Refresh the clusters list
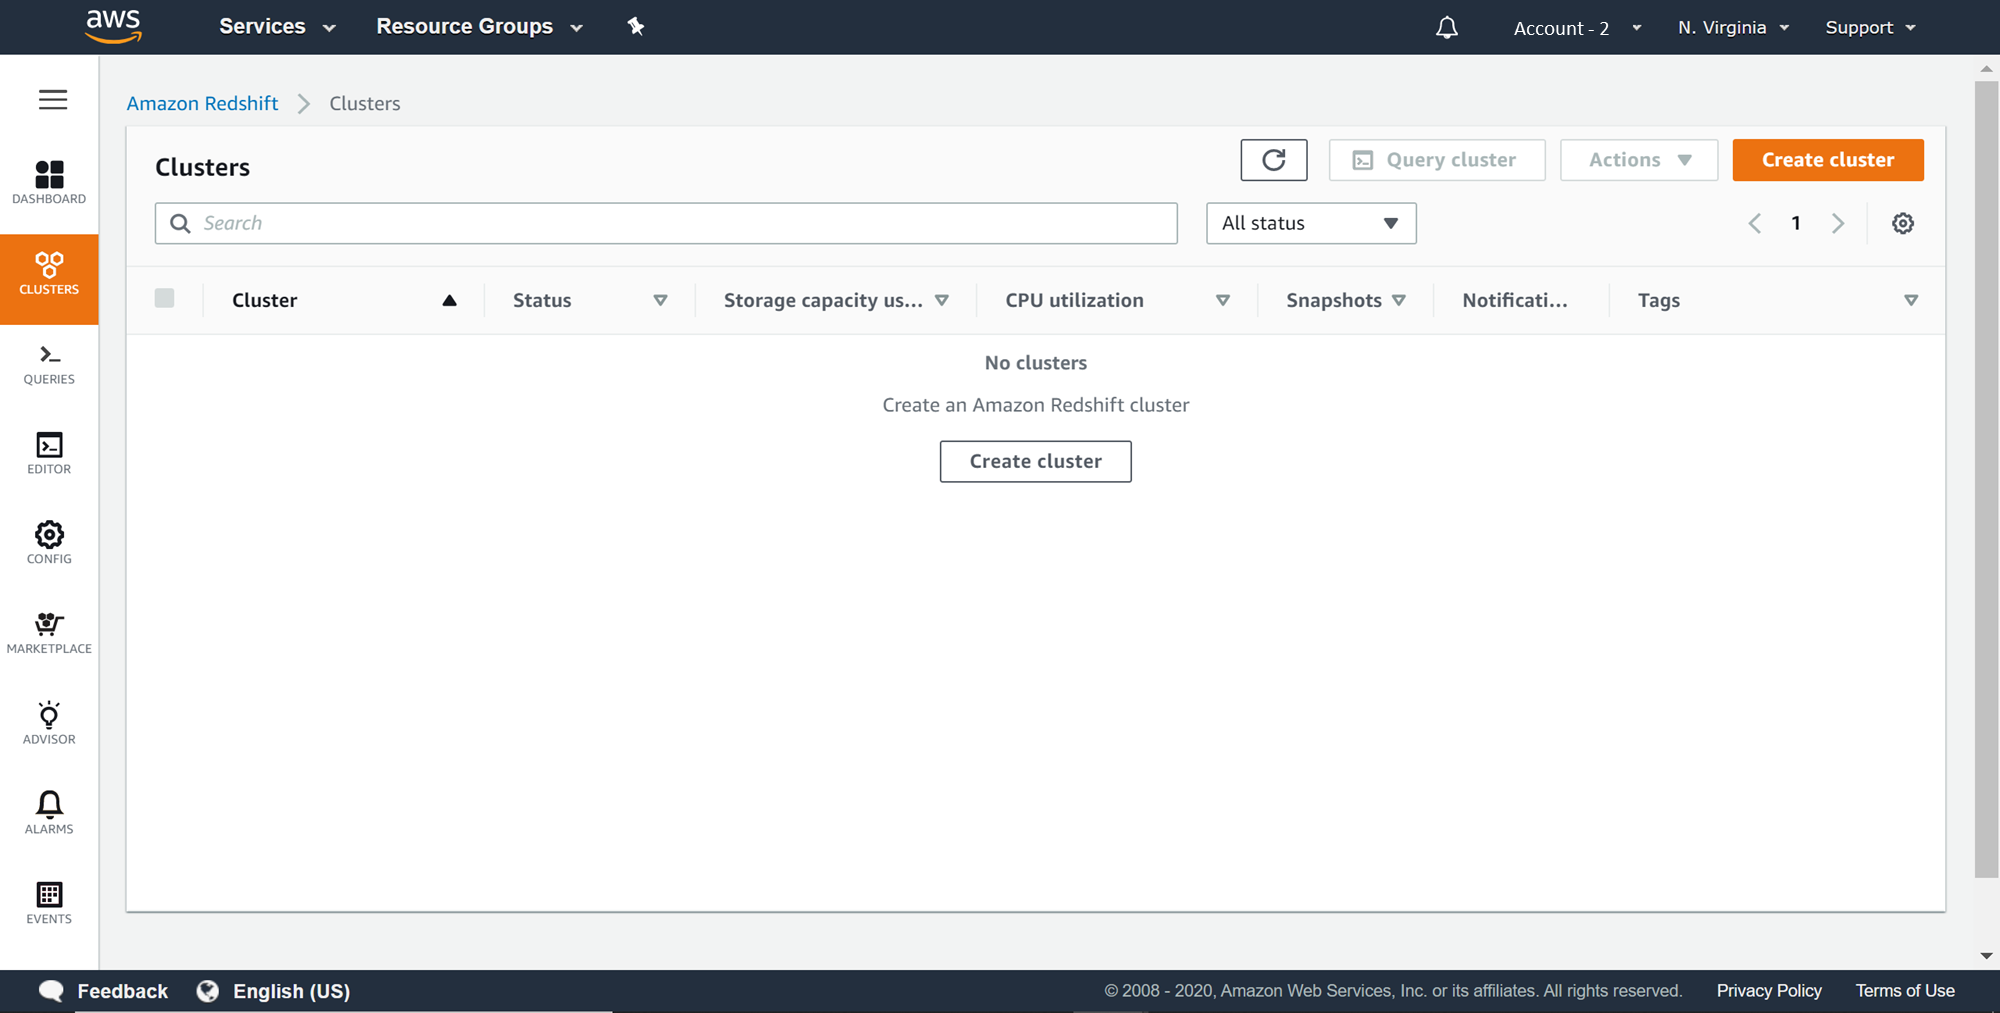The height and width of the screenshot is (1013, 2000). click(1274, 160)
